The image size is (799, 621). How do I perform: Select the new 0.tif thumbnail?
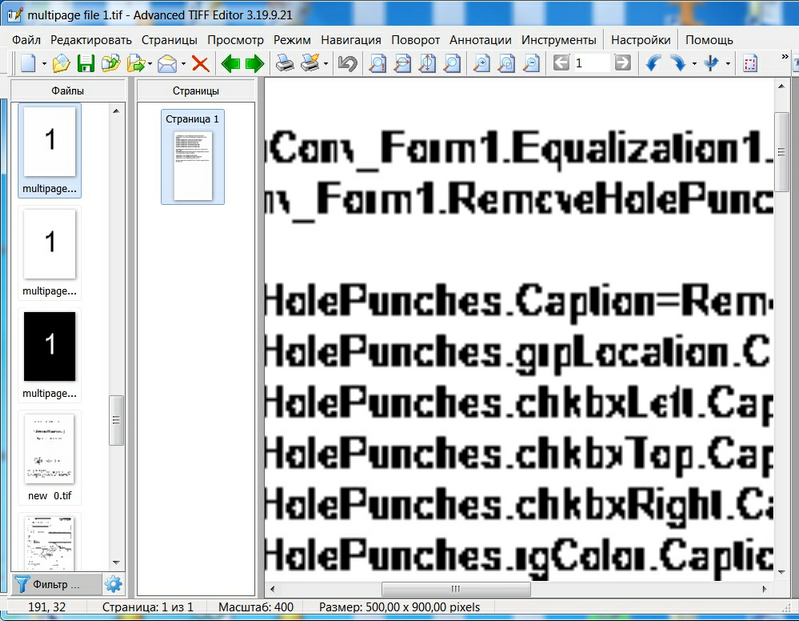coord(49,457)
